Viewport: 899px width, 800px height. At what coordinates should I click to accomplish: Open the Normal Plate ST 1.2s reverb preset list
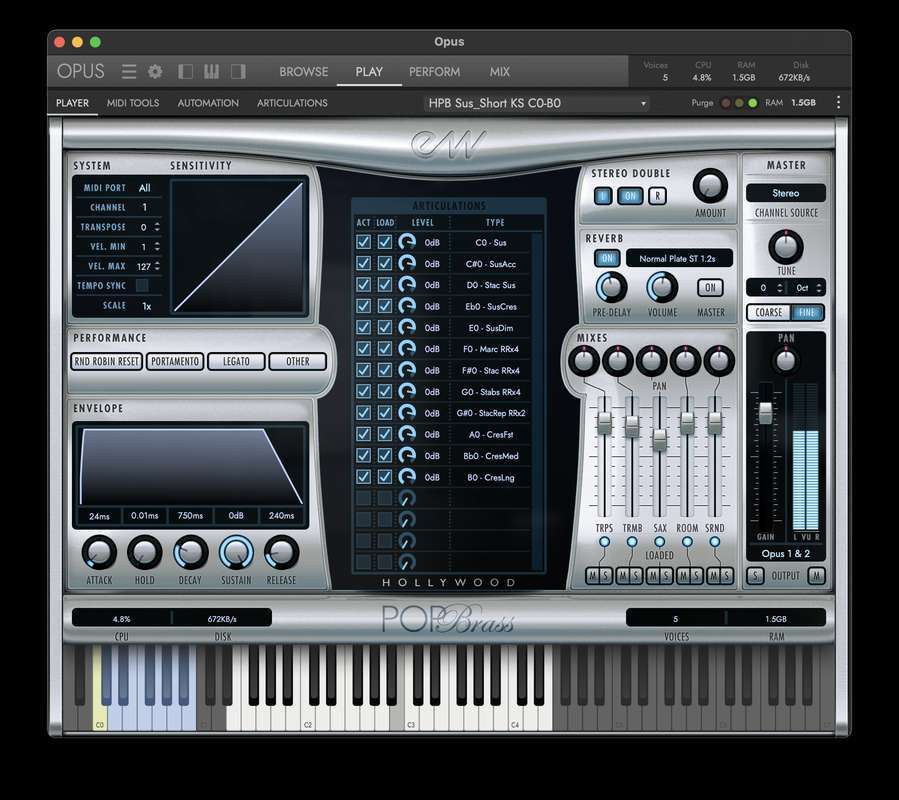679,258
